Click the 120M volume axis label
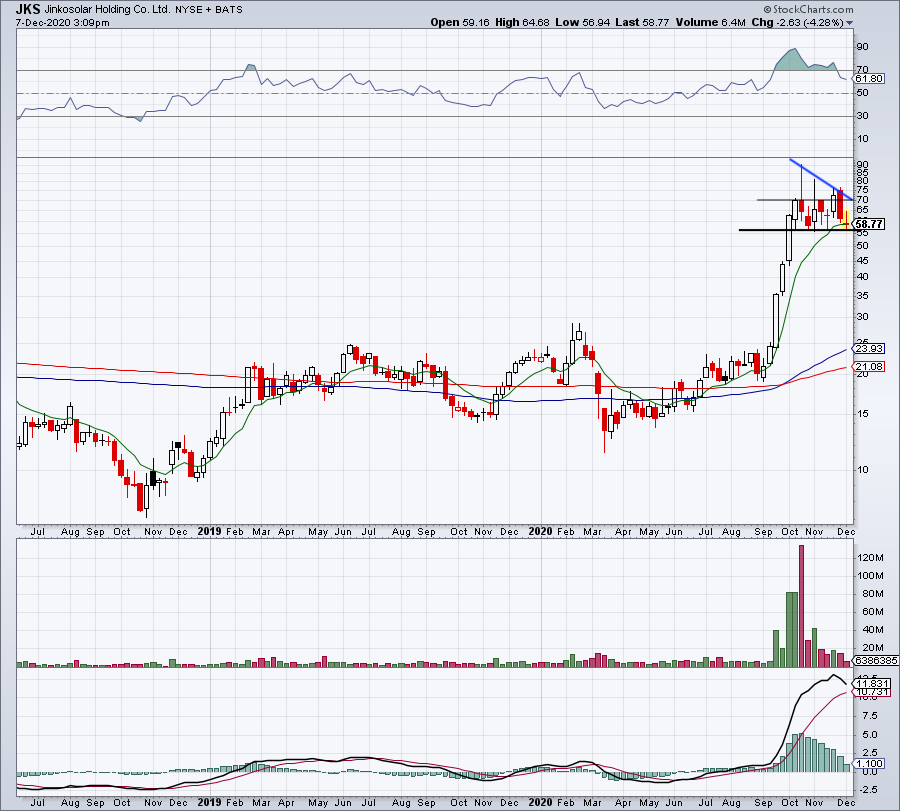The height and width of the screenshot is (811, 900). coord(870,558)
